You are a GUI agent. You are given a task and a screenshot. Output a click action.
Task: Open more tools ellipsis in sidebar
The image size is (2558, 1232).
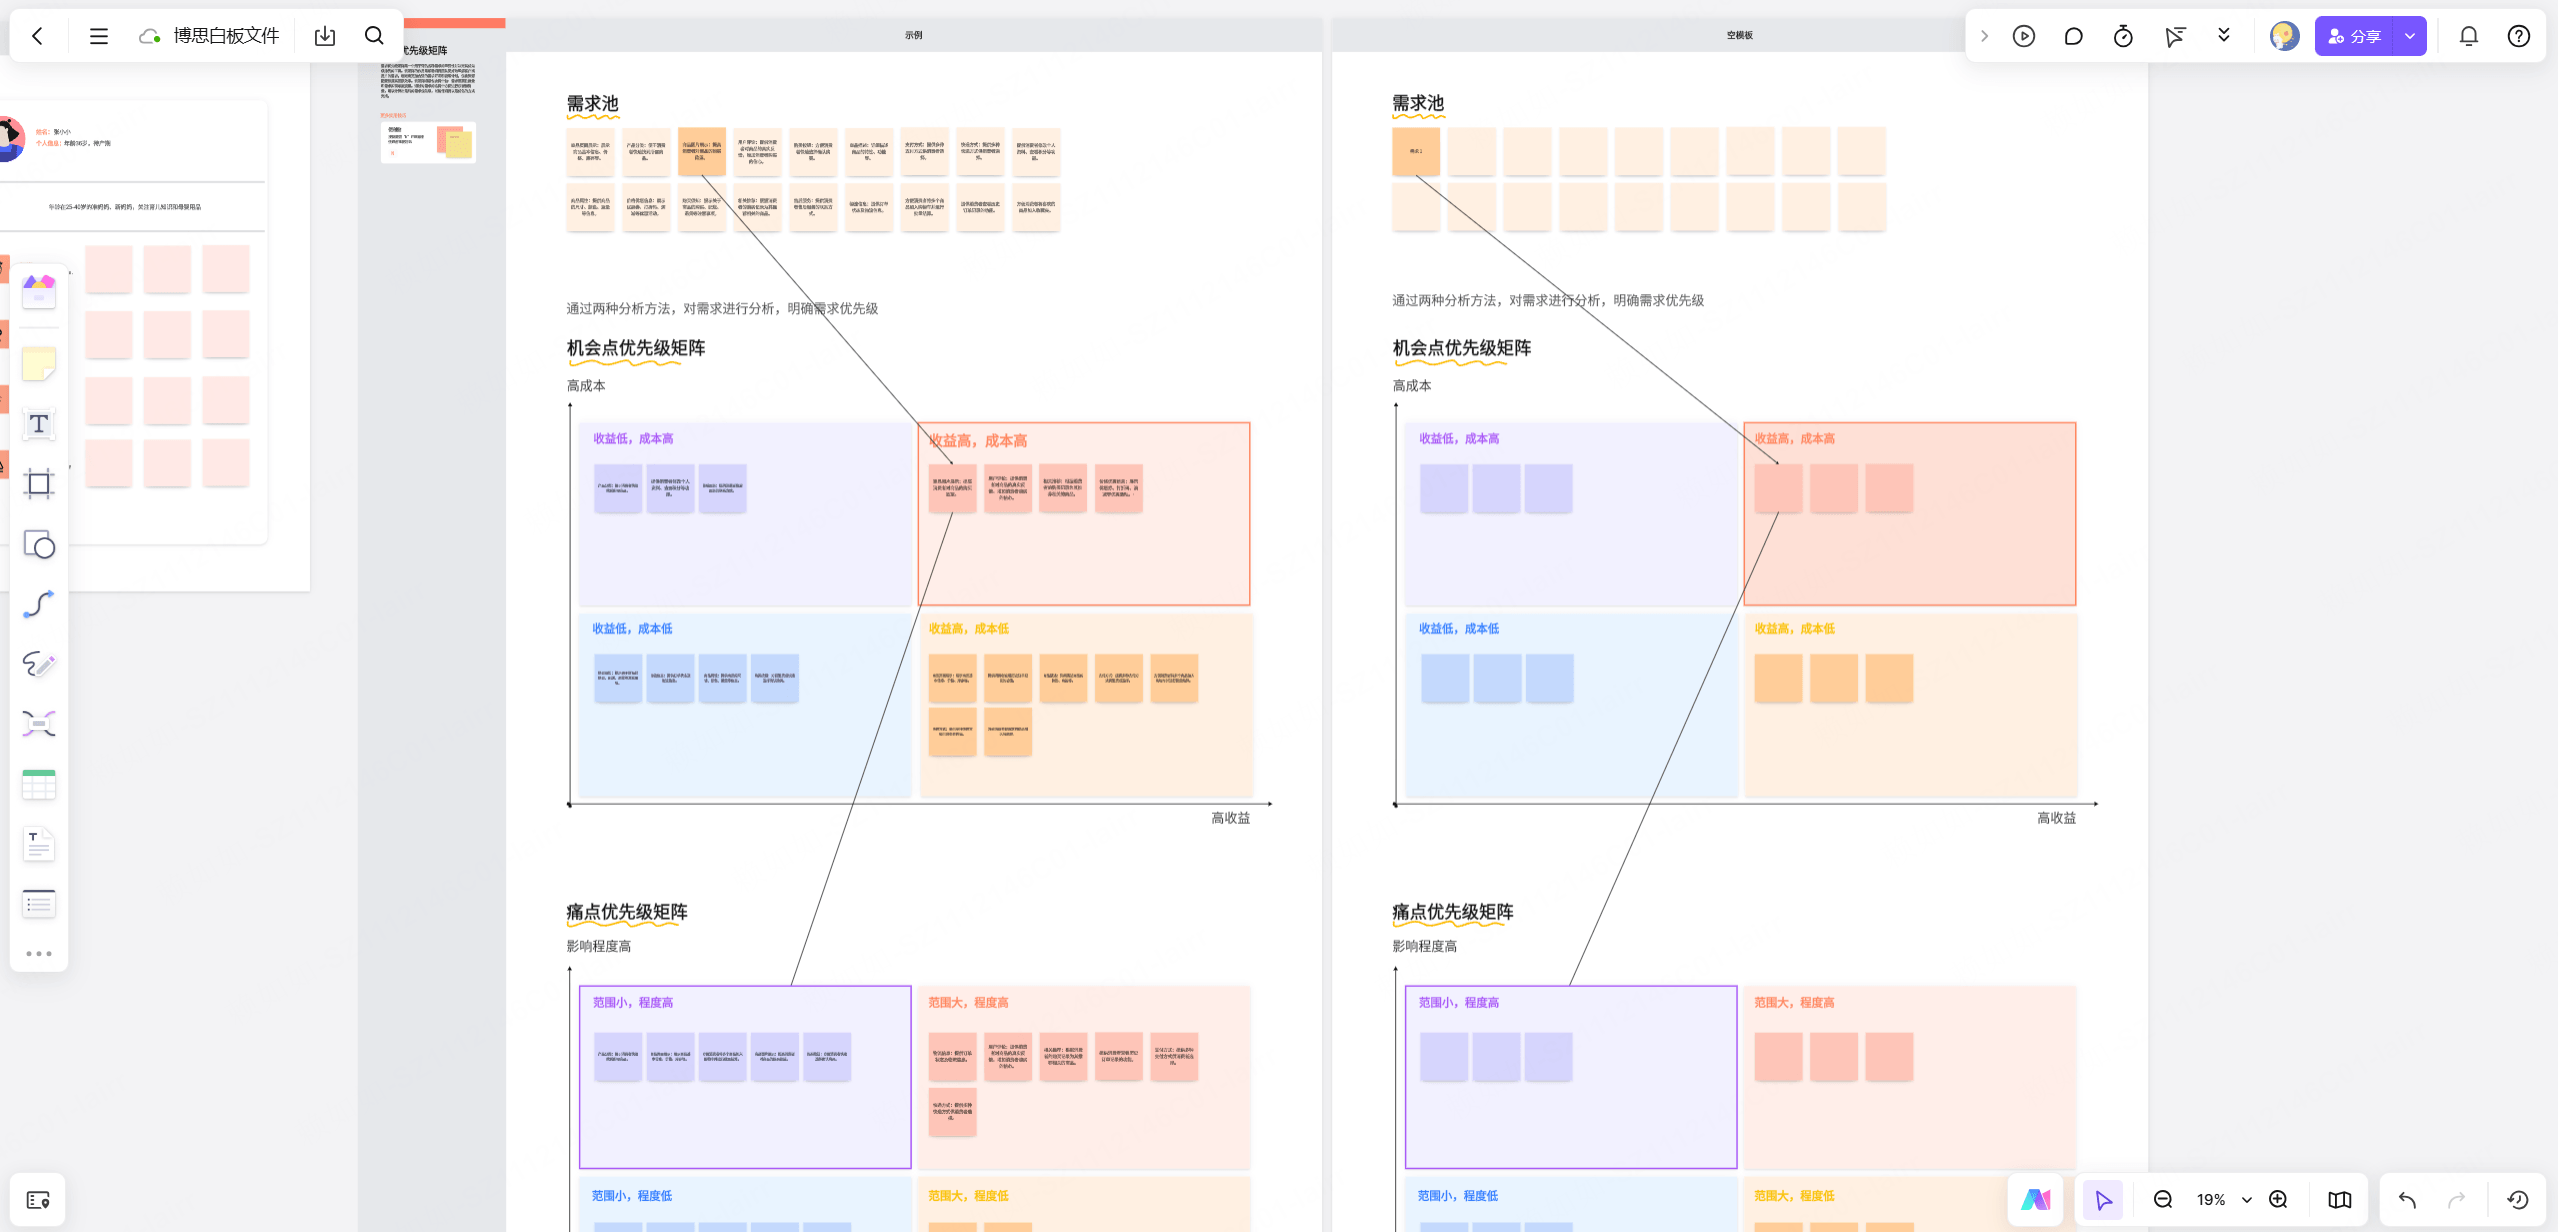click(38, 954)
